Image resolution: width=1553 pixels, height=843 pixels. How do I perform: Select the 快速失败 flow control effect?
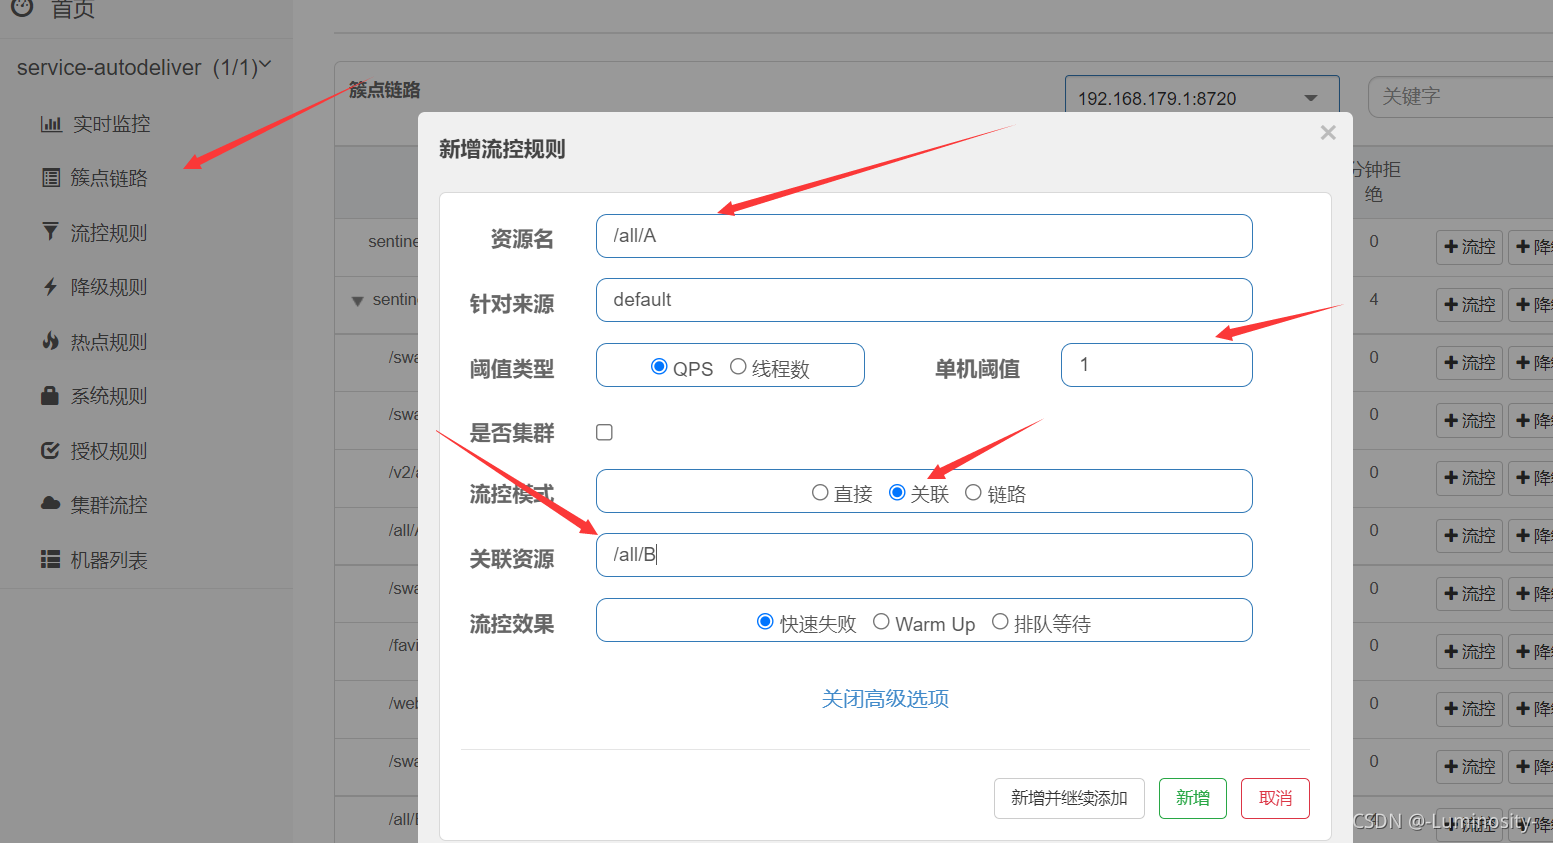coord(765,622)
